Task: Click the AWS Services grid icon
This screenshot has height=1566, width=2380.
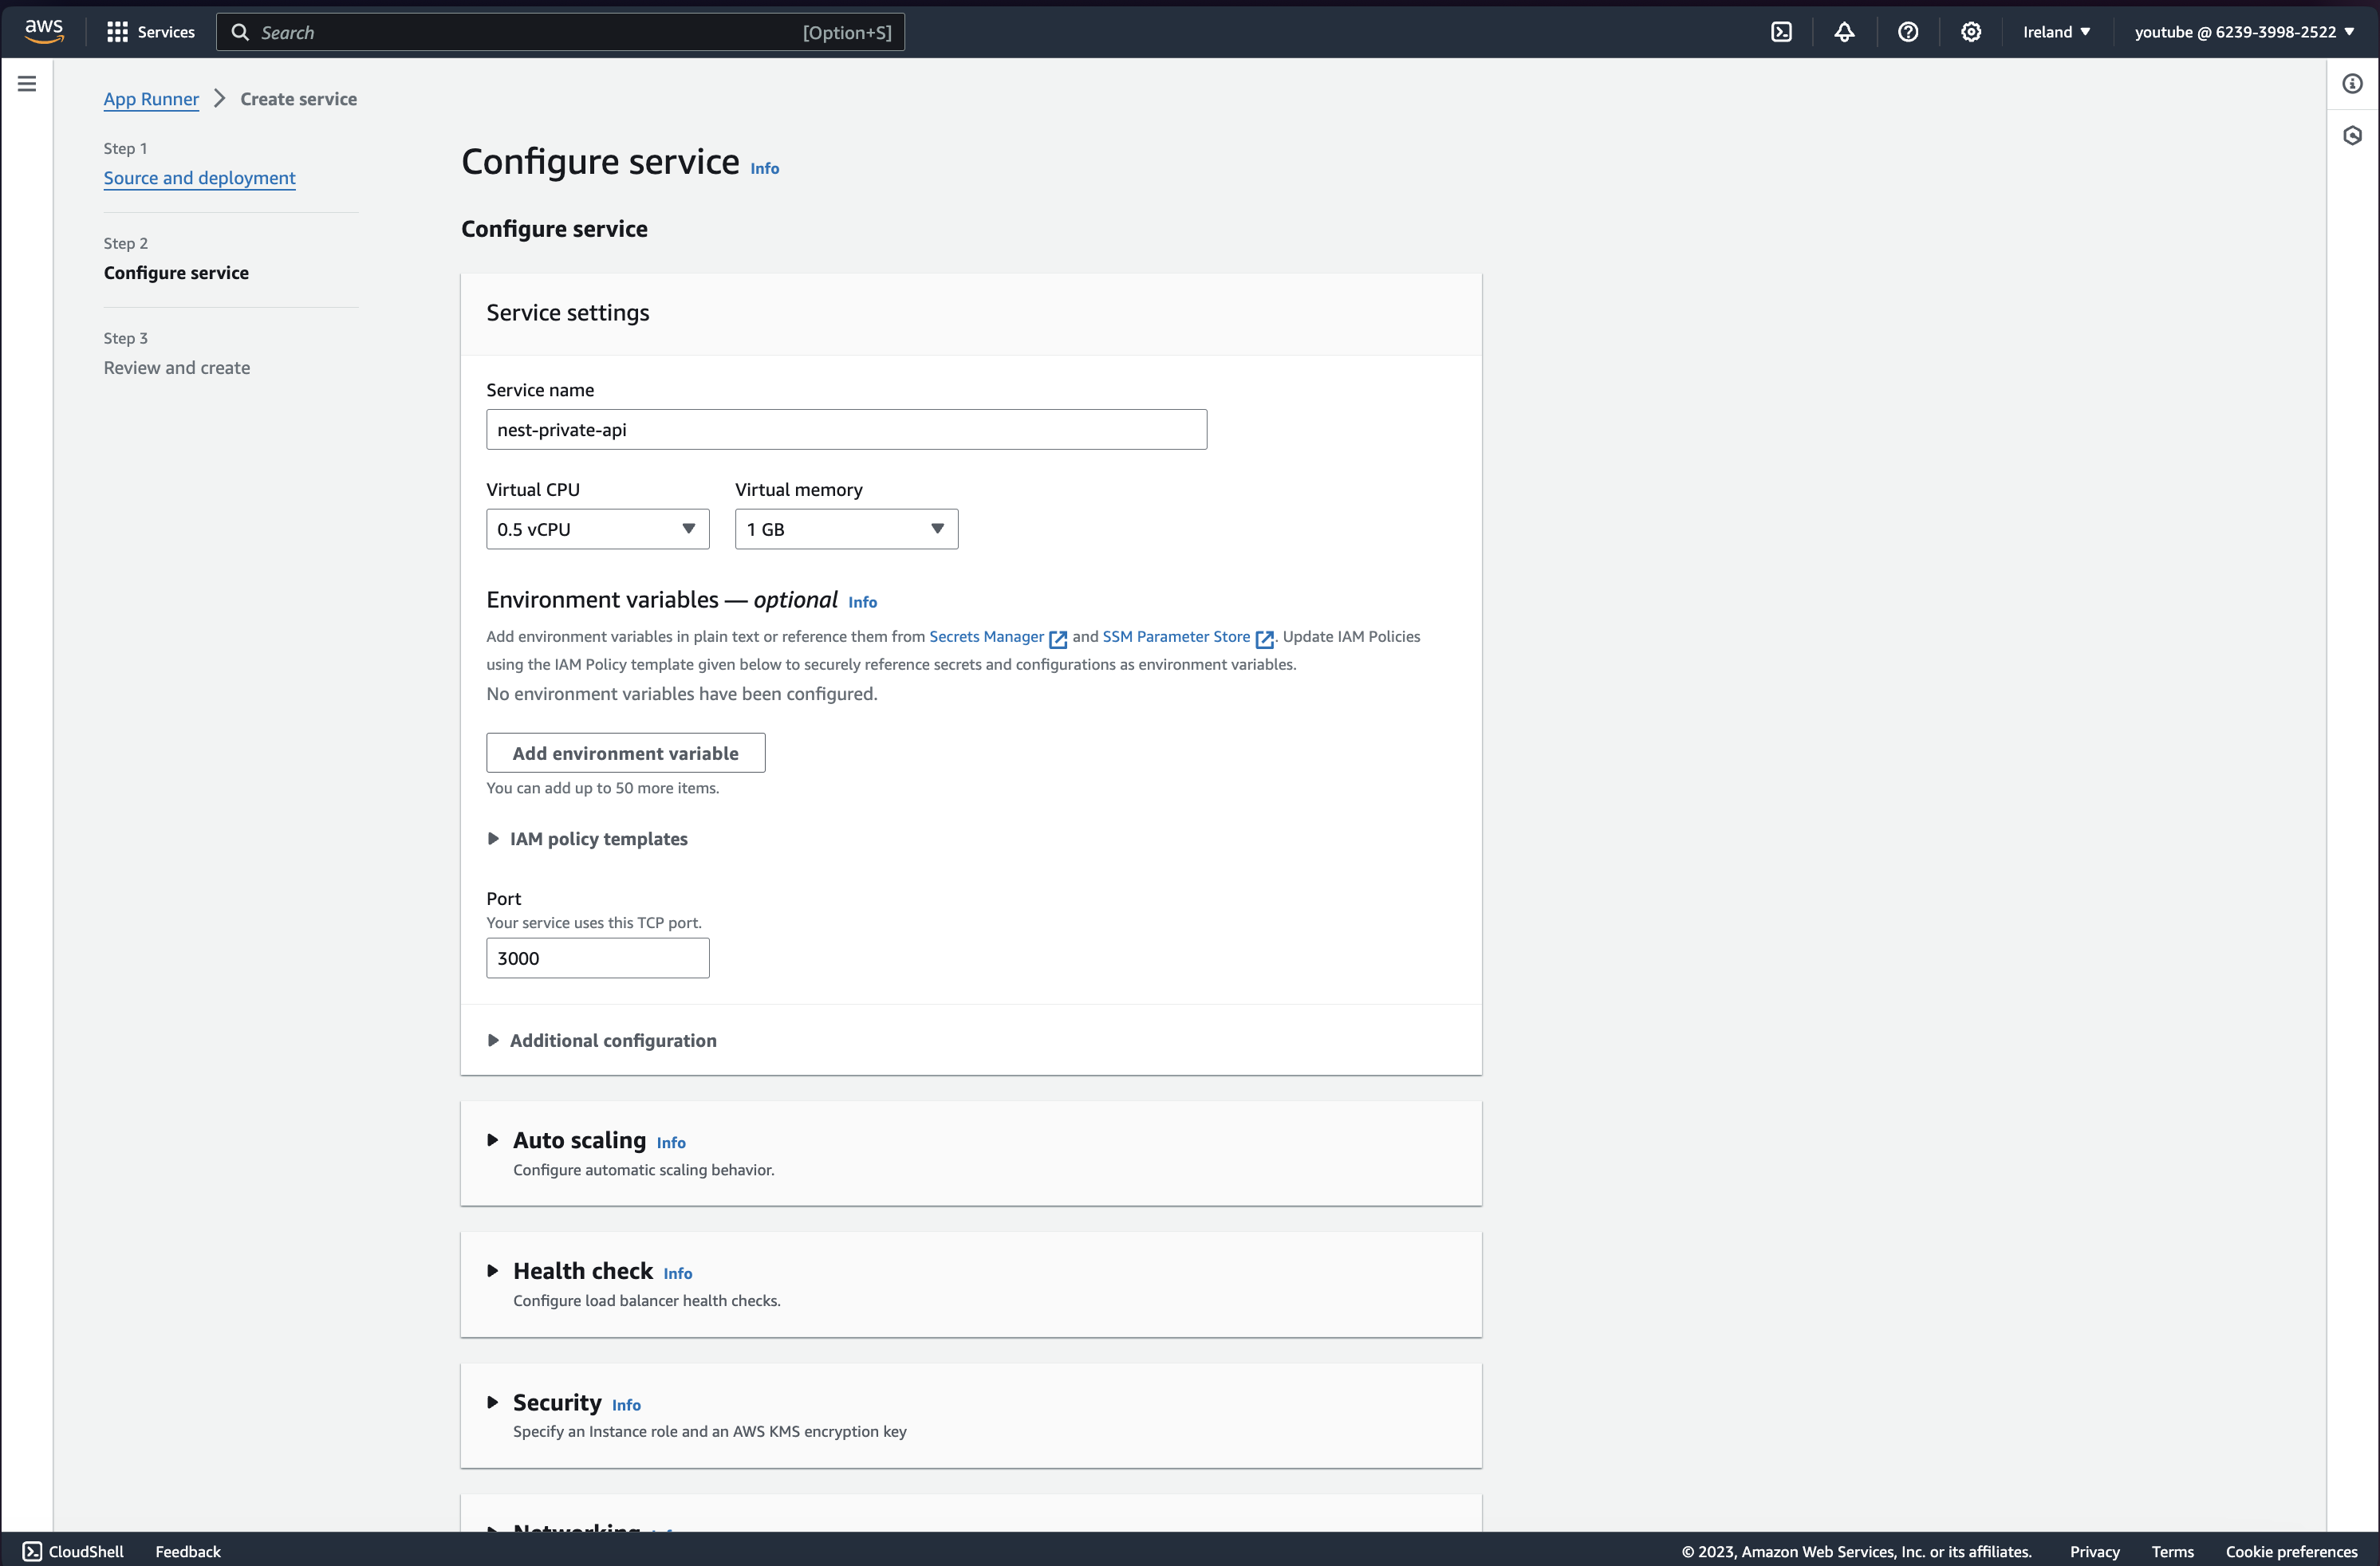Action: coord(117,31)
